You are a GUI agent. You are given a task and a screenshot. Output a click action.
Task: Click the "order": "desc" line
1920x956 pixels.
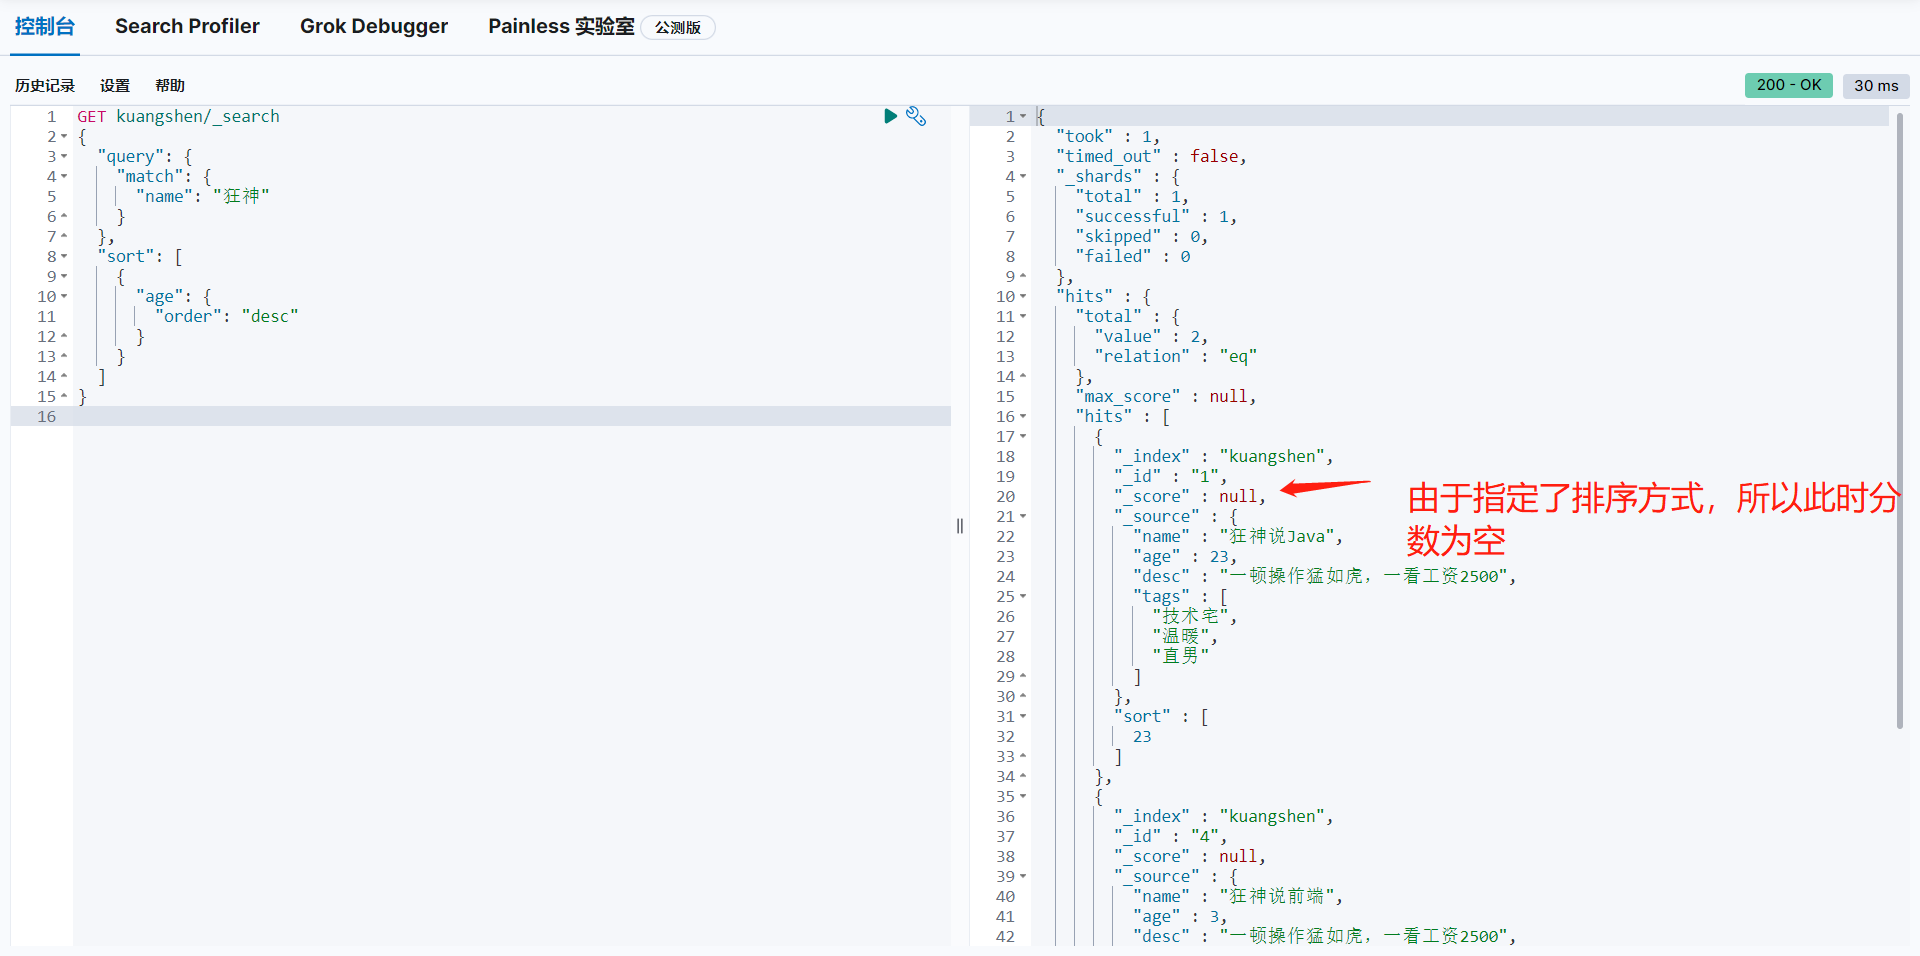tap(227, 316)
